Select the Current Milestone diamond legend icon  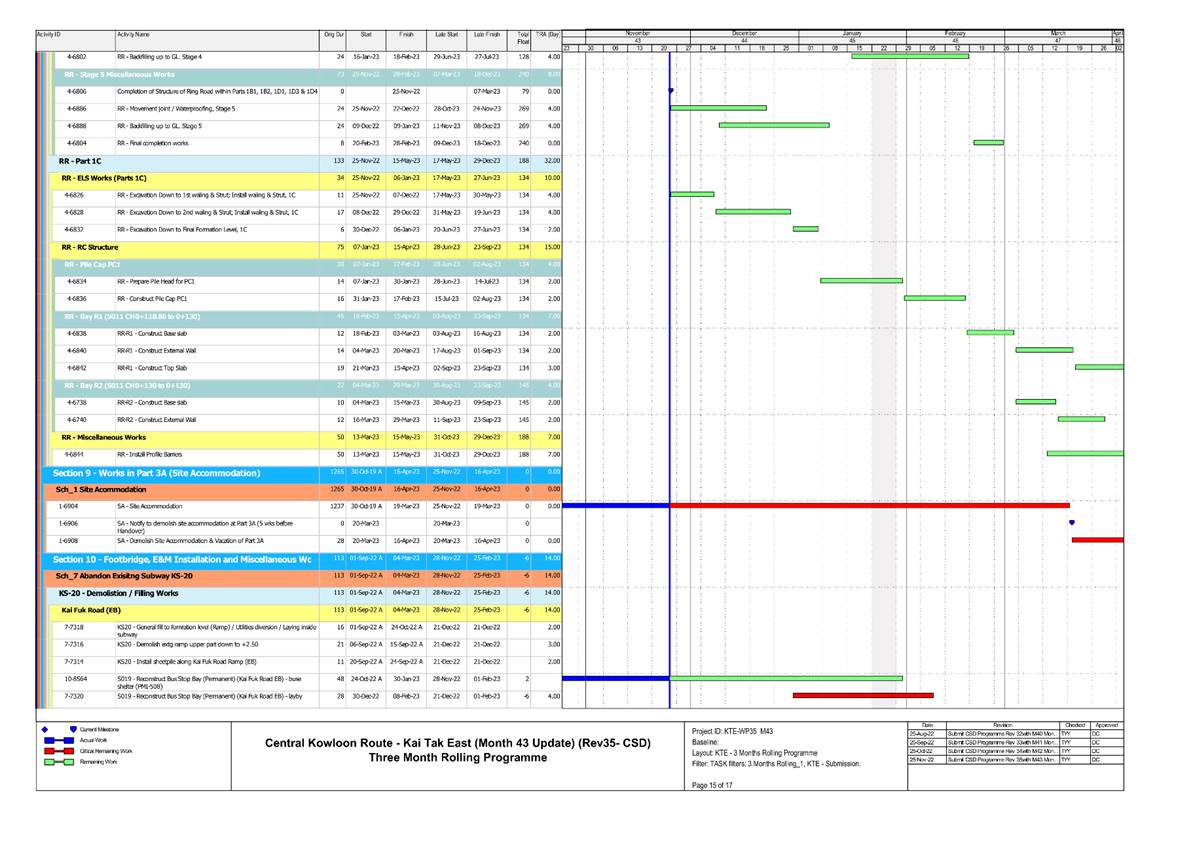coord(44,730)
